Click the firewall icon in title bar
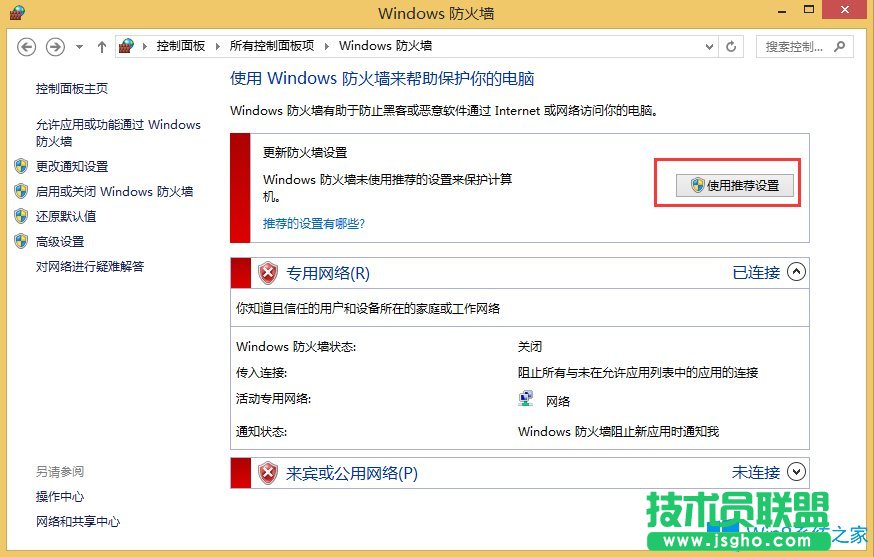The image size is (874, 557). pyautogui.click(x=17, y=12)
